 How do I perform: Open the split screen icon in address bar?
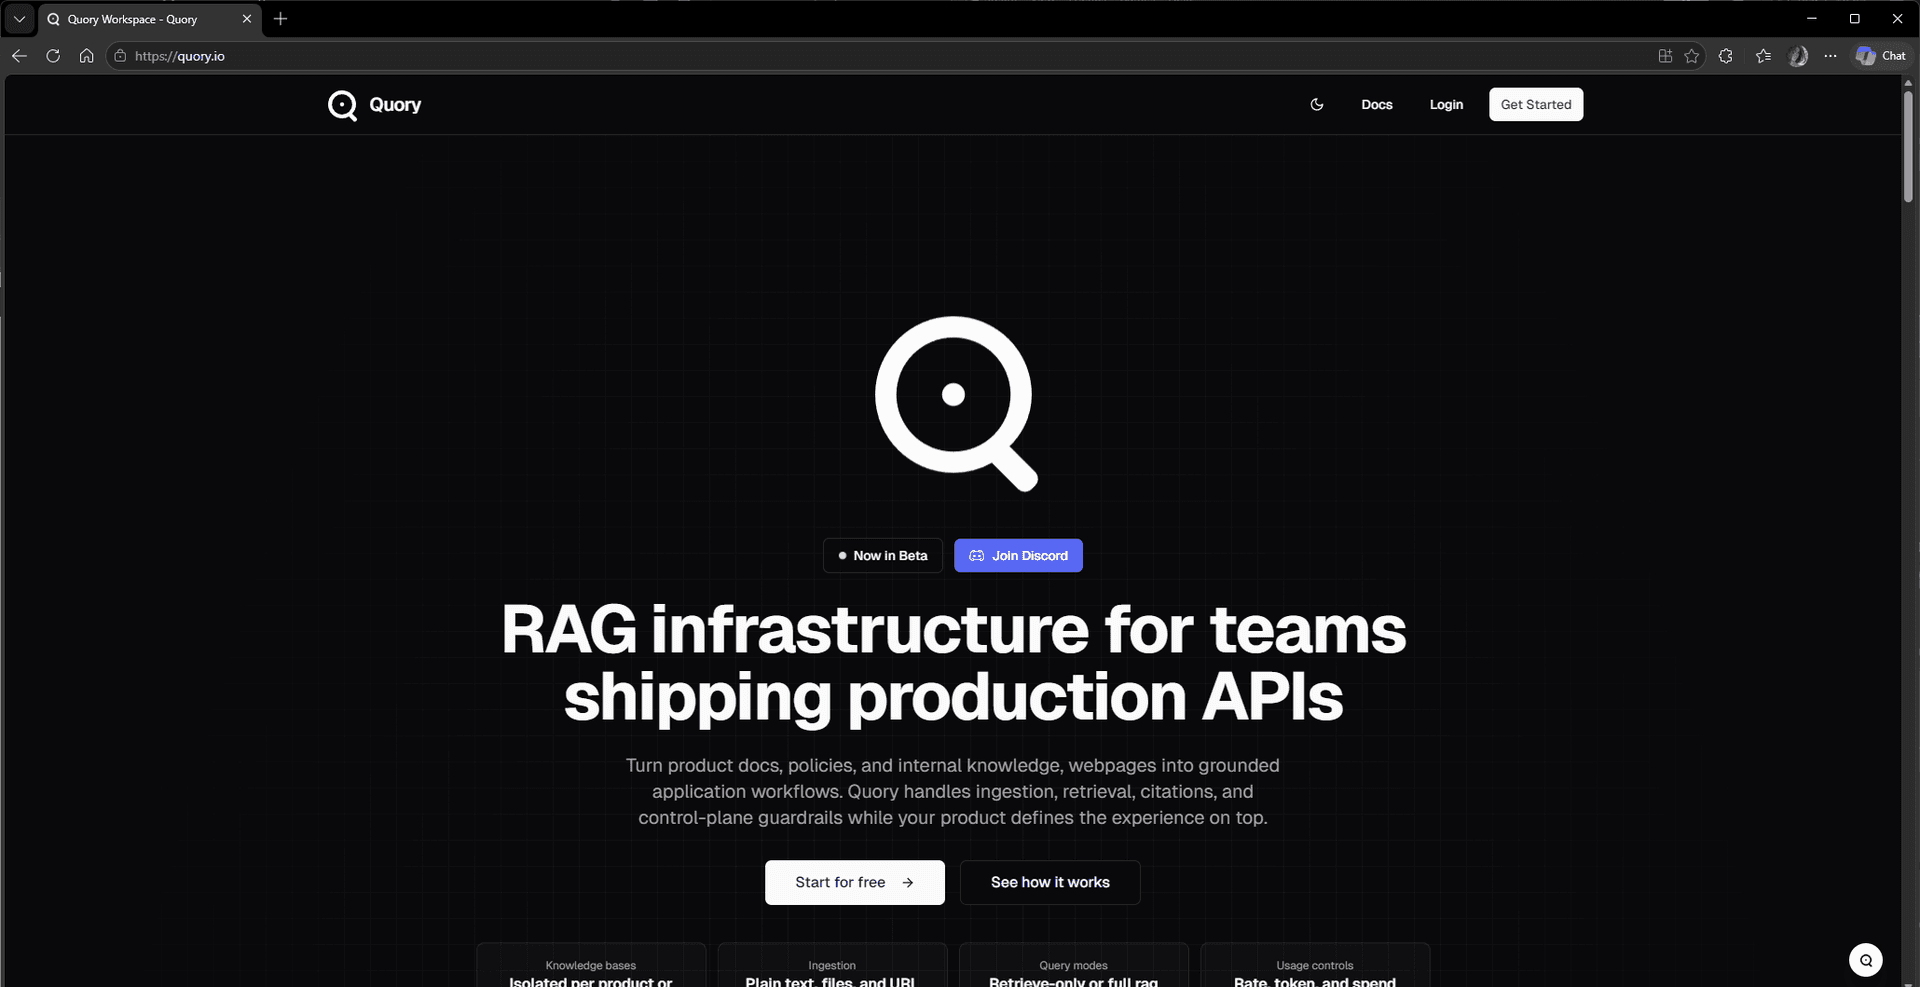tap(1665, 56)
